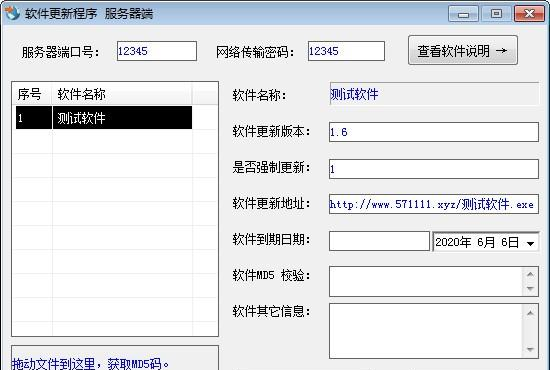Maximize the 软件更新程序 window
The image size is (550, 370).
(496, 14)
